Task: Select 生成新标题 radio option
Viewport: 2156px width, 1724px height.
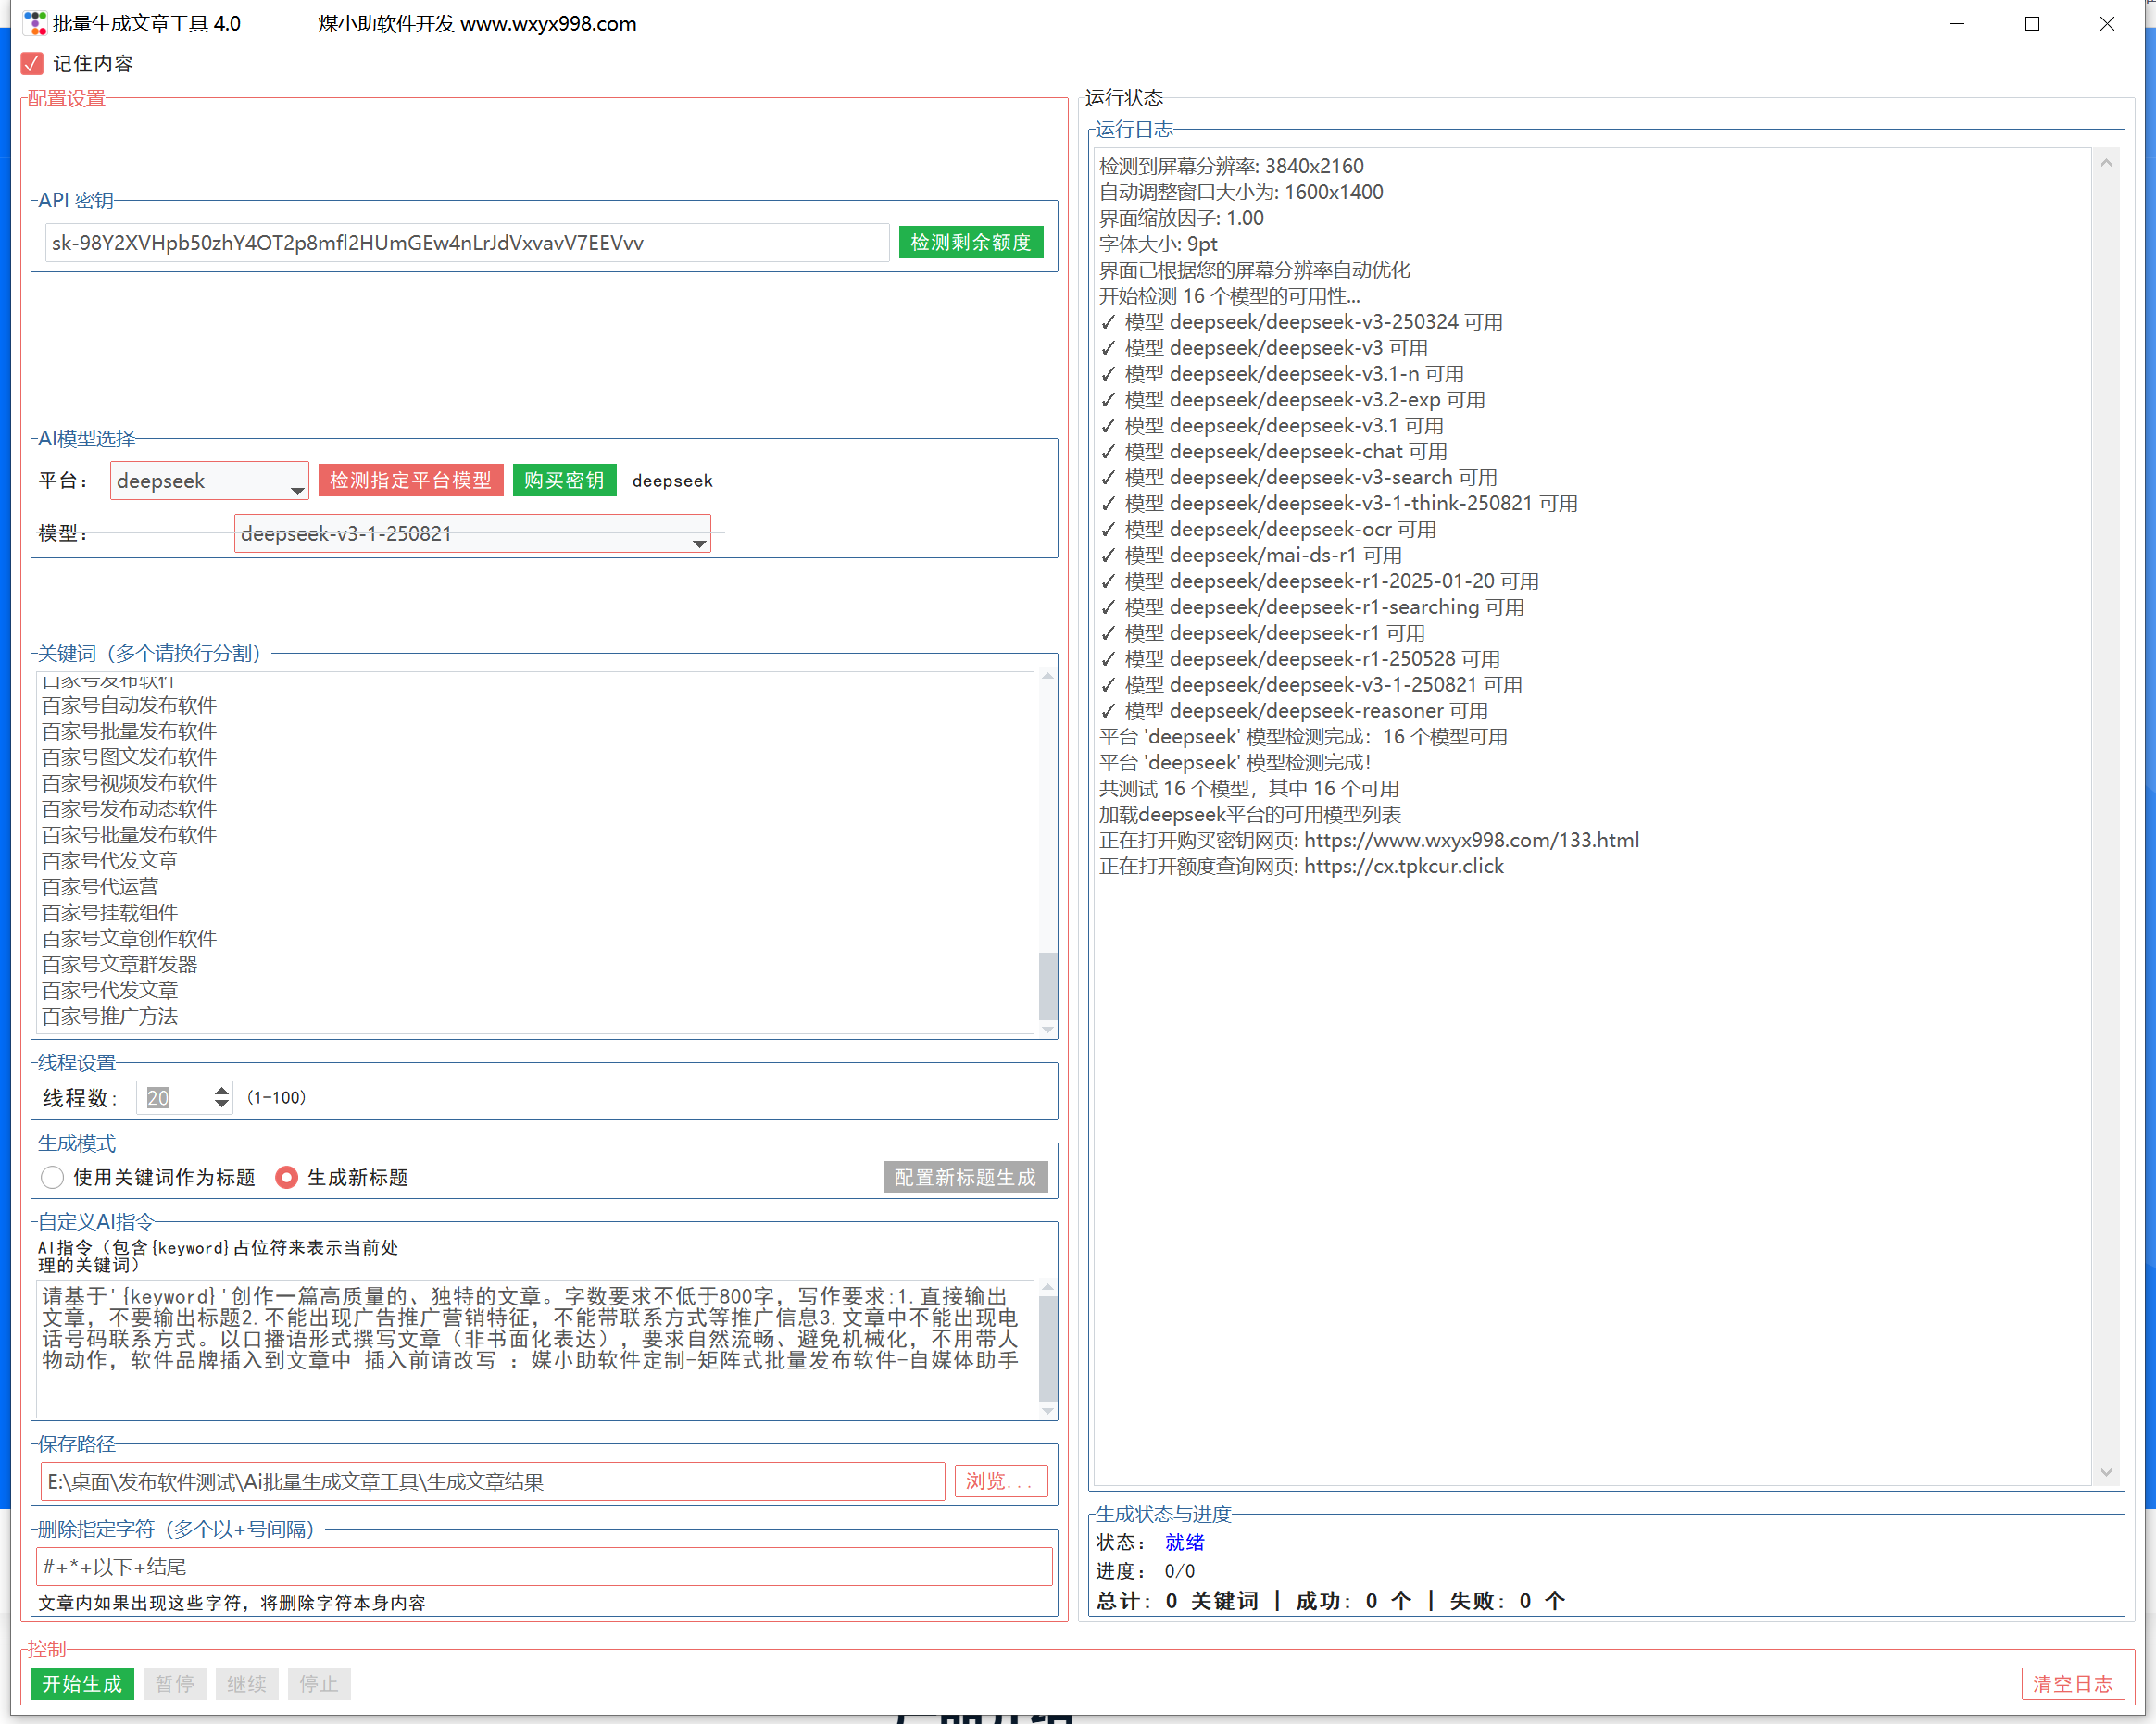Action: coord(287,1177)
